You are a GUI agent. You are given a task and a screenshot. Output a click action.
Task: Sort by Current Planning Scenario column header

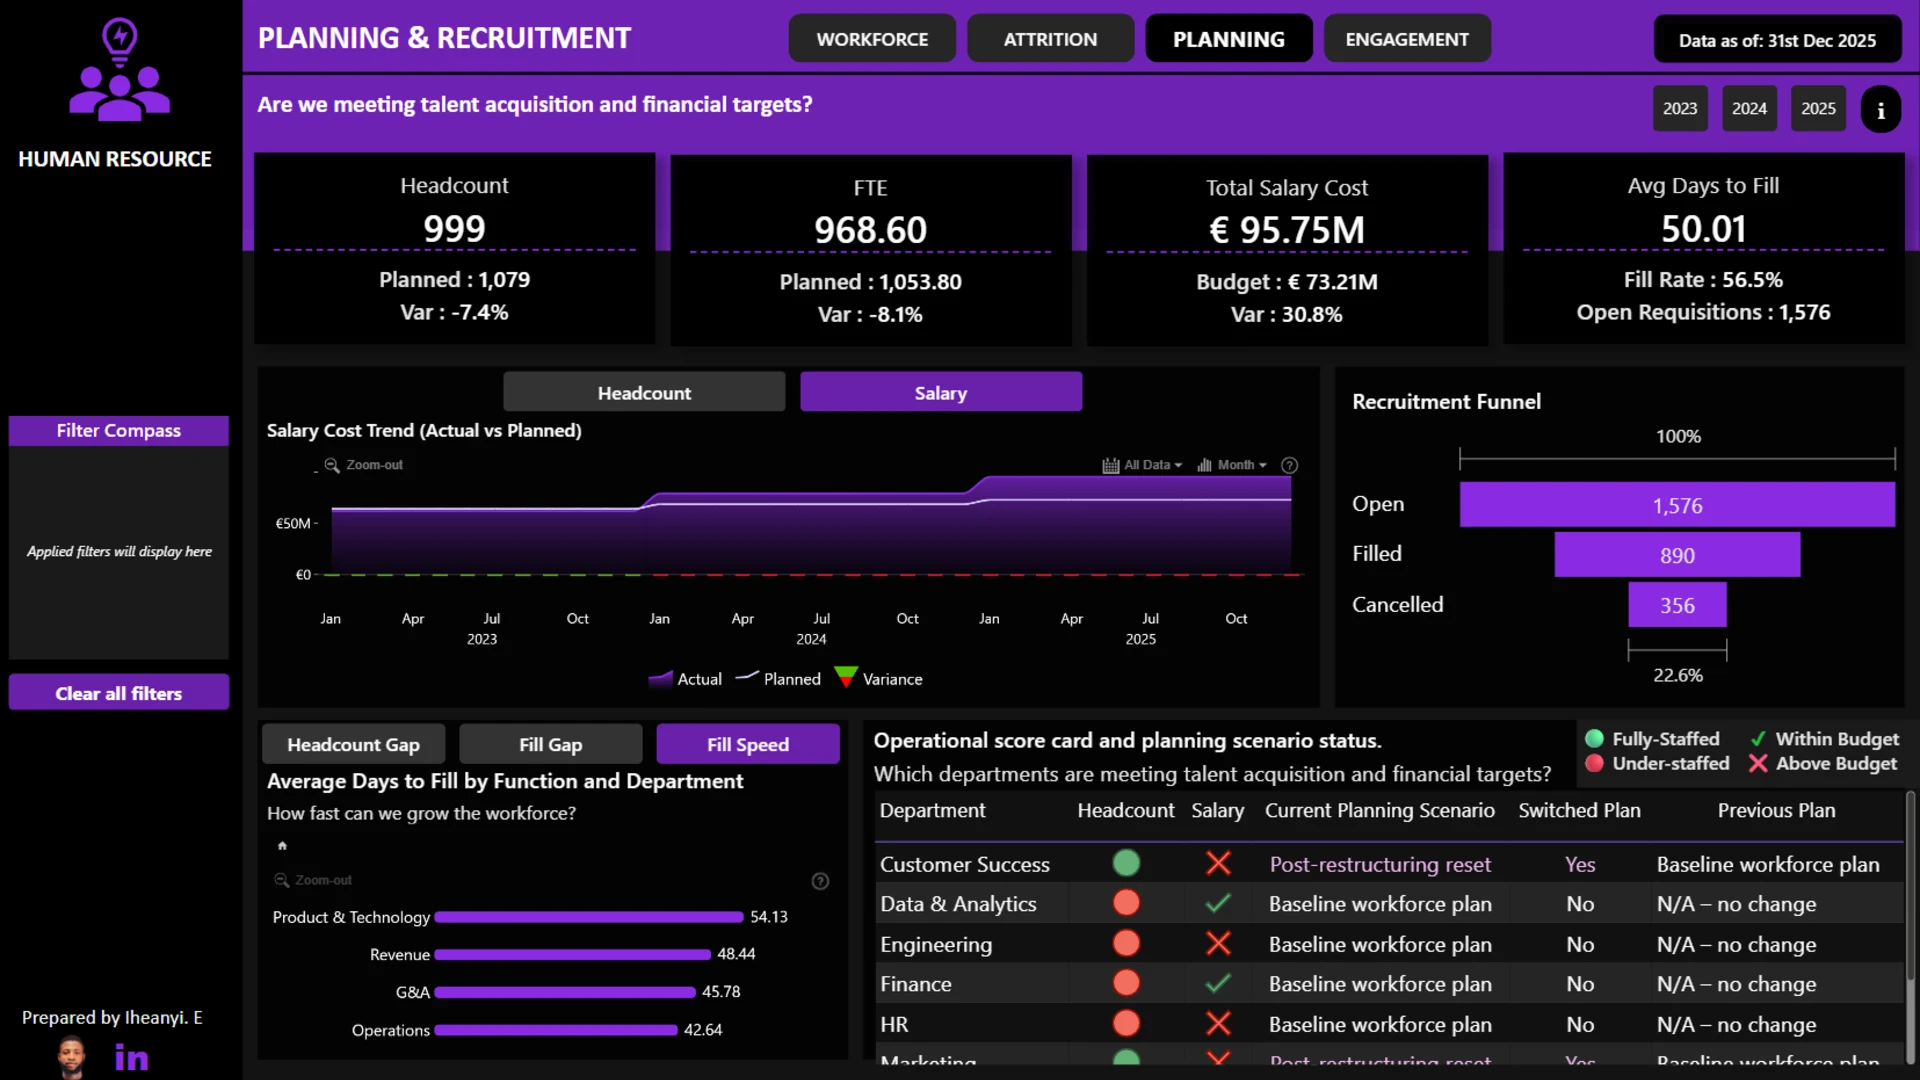click(x=1379, y=810)
